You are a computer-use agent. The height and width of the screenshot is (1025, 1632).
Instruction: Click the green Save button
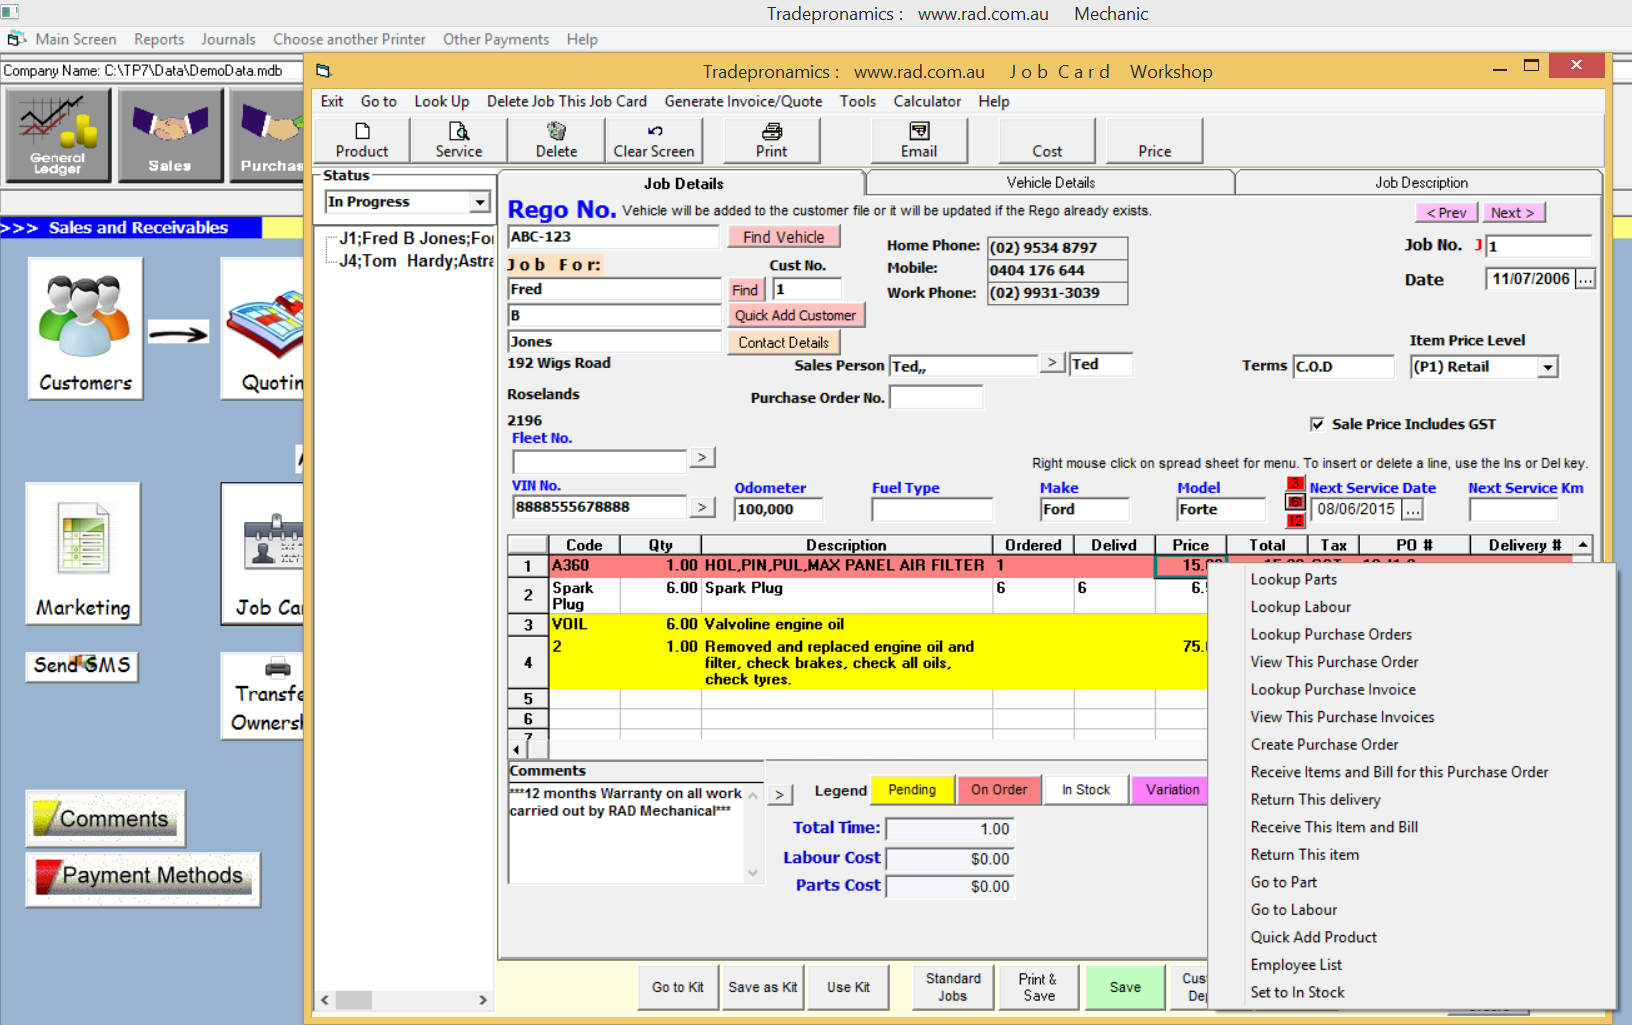pyautogui.click(x=1125, y=987)
